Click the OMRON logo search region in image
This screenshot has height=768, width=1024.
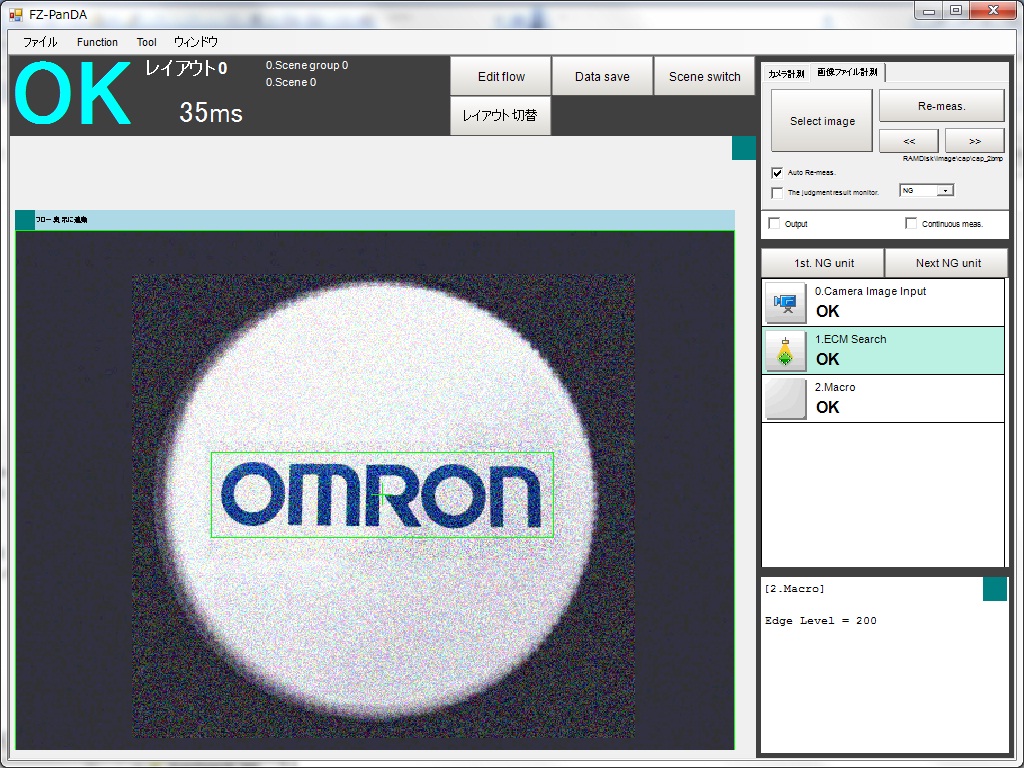(382, 495)
